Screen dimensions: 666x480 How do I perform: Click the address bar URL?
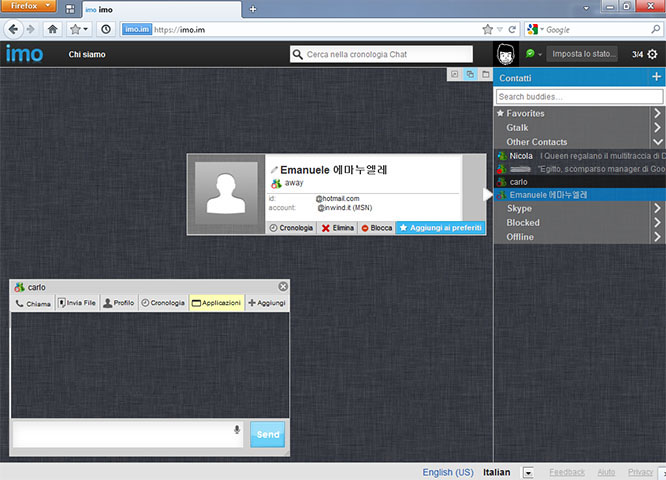click(x=179, y=30)
